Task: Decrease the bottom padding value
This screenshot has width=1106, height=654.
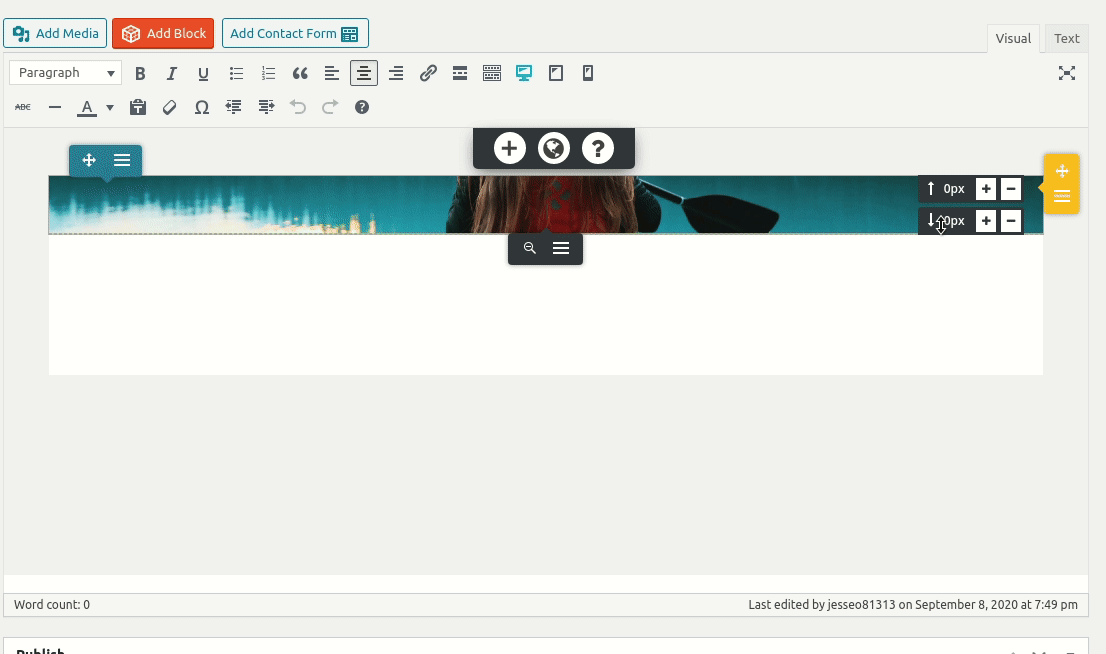Action: (1011, 221)
